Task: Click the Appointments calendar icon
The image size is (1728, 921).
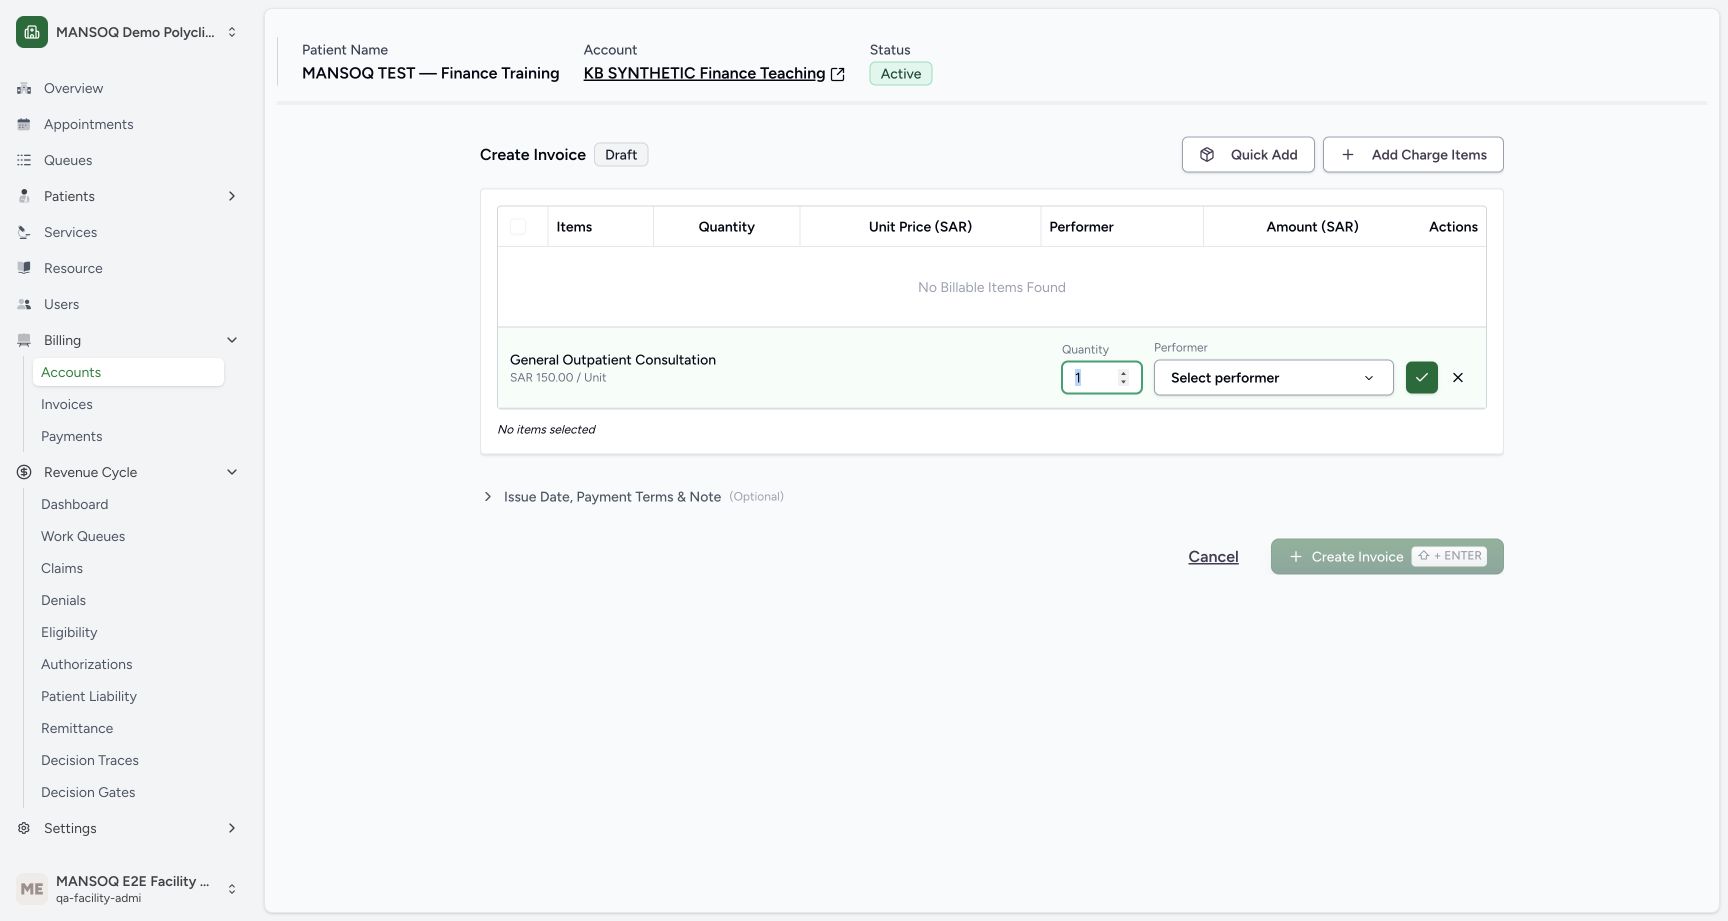Action: point(24,124)
